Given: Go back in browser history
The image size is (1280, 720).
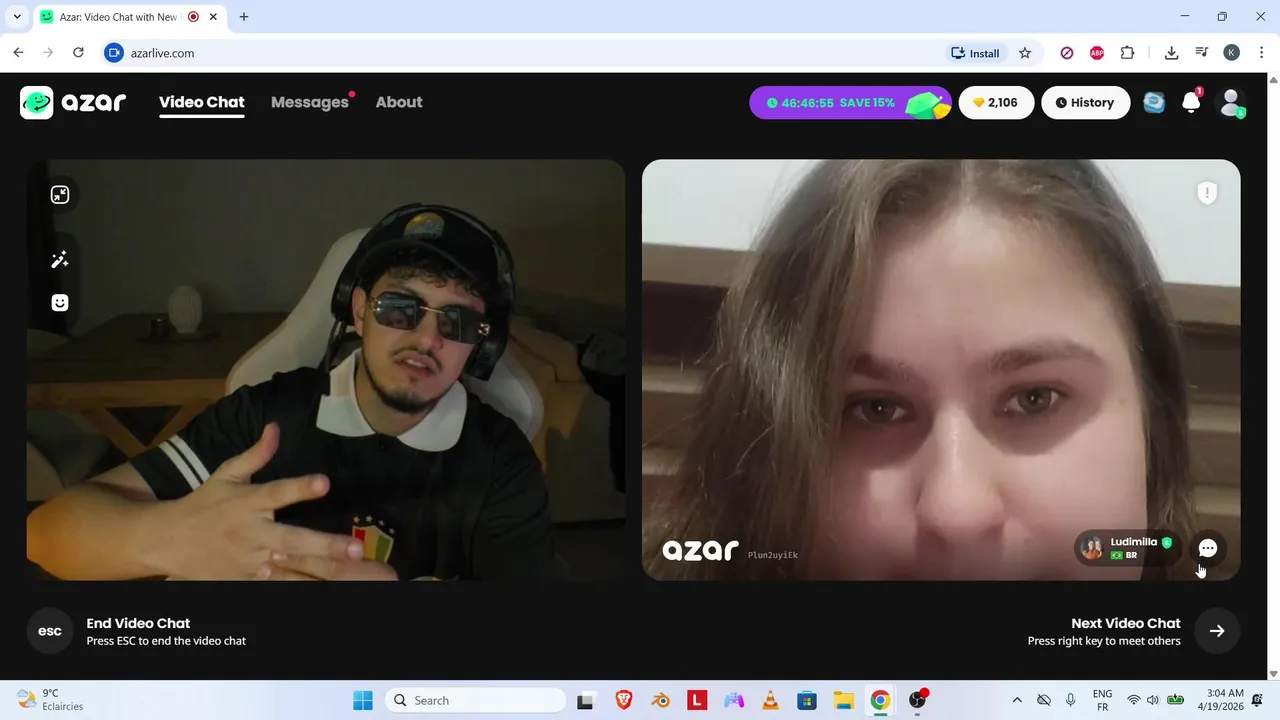Looking at the screenshot, I should (18, 53).
